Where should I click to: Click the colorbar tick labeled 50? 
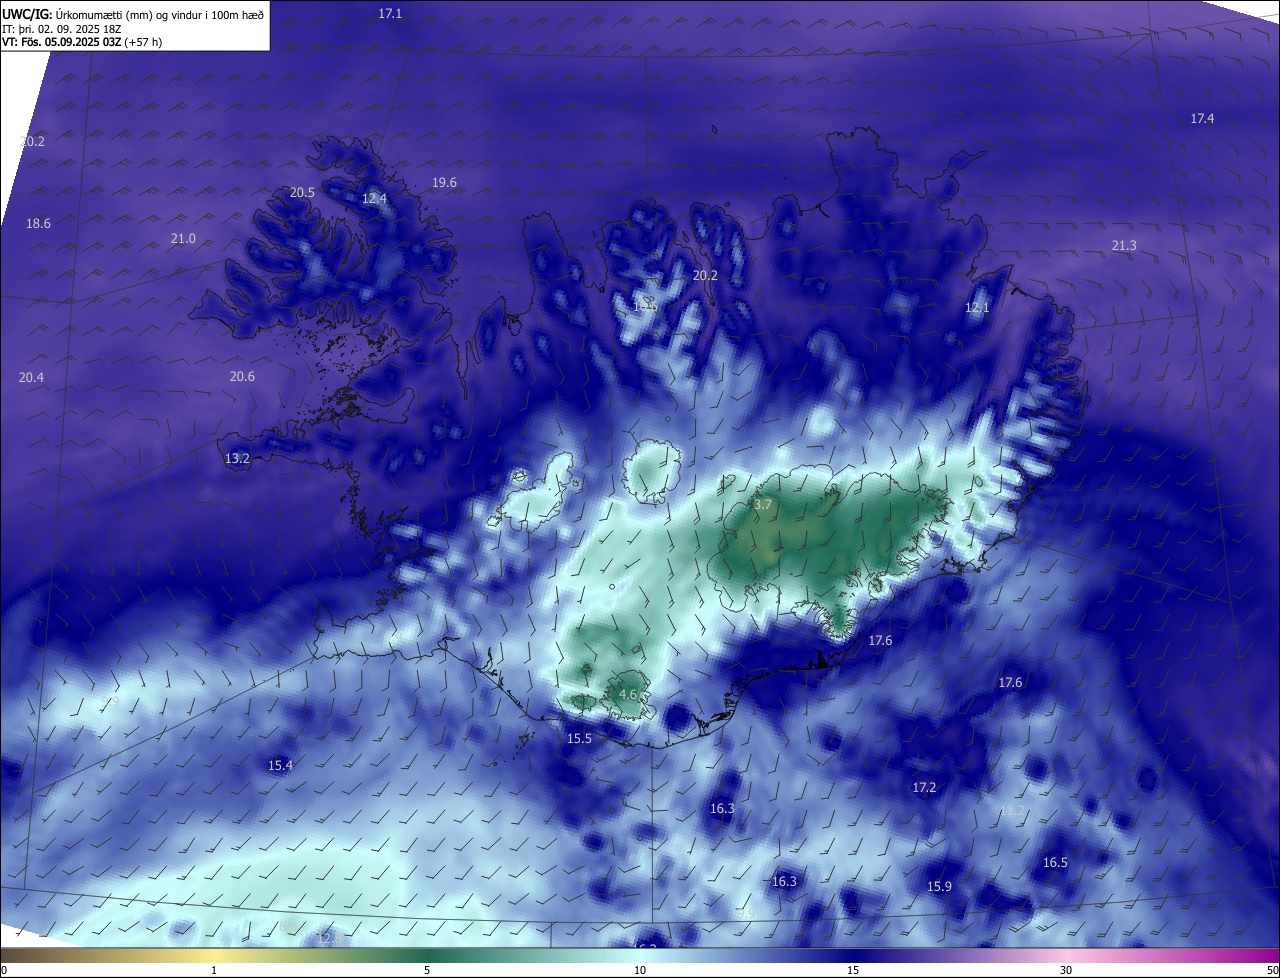point(1272,970)
